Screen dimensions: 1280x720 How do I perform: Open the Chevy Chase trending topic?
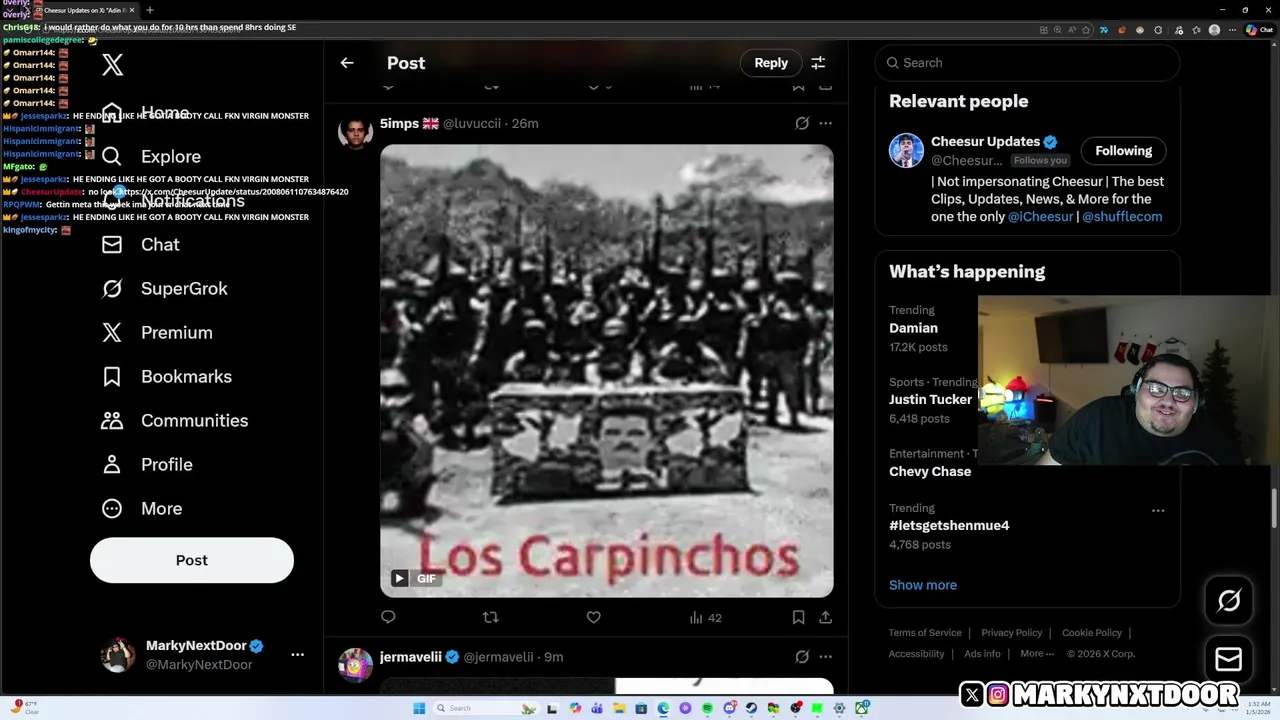[x=930, y=471]
